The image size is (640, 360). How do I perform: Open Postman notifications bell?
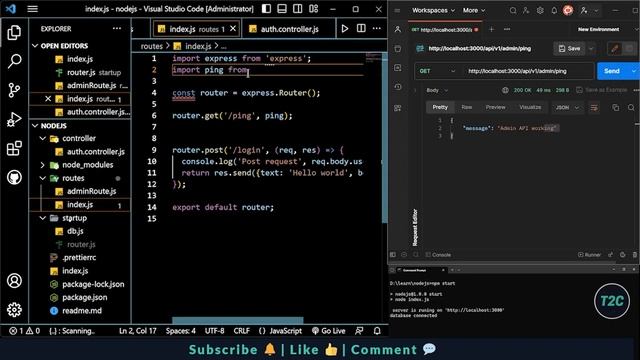(554, 11)
